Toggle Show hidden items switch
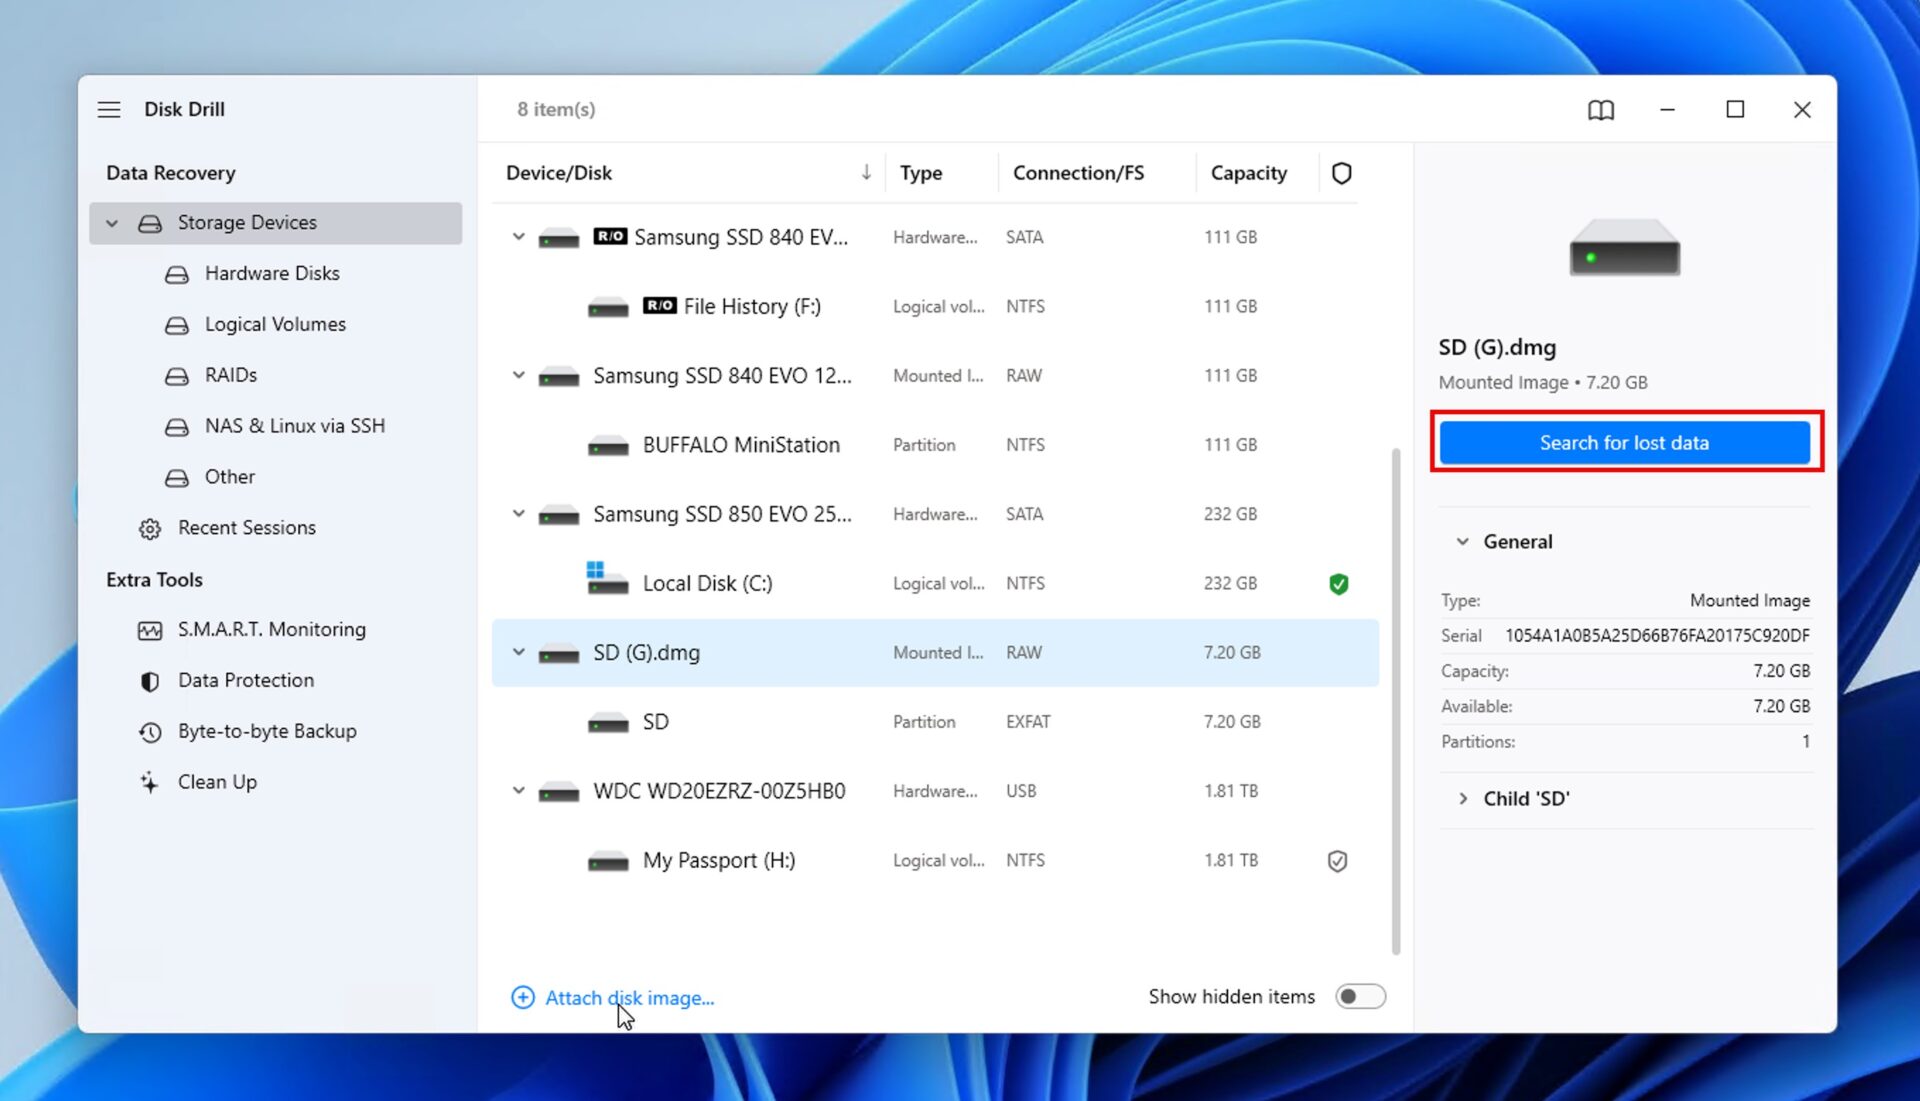 click(1360, 996)
